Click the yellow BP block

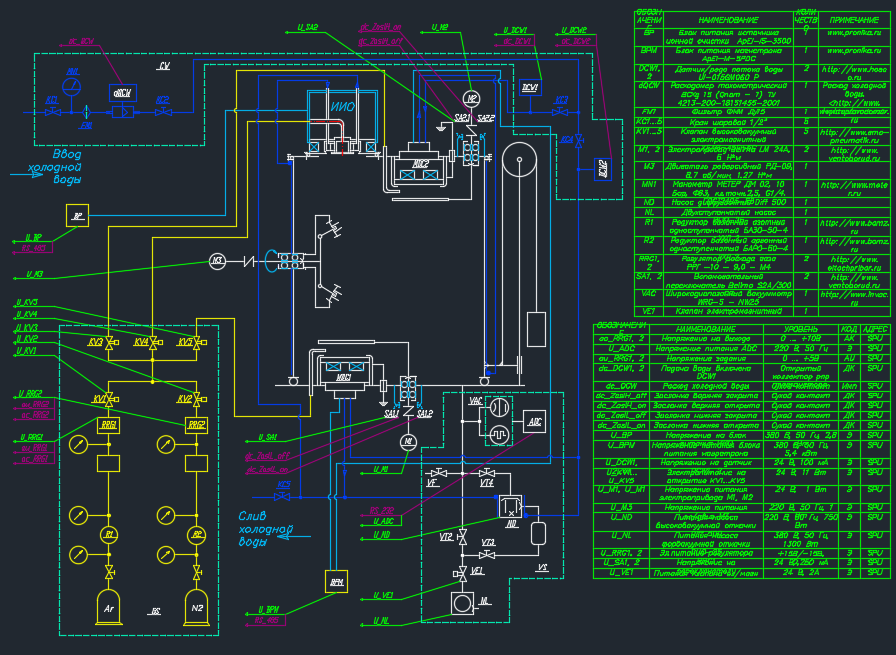77,215
